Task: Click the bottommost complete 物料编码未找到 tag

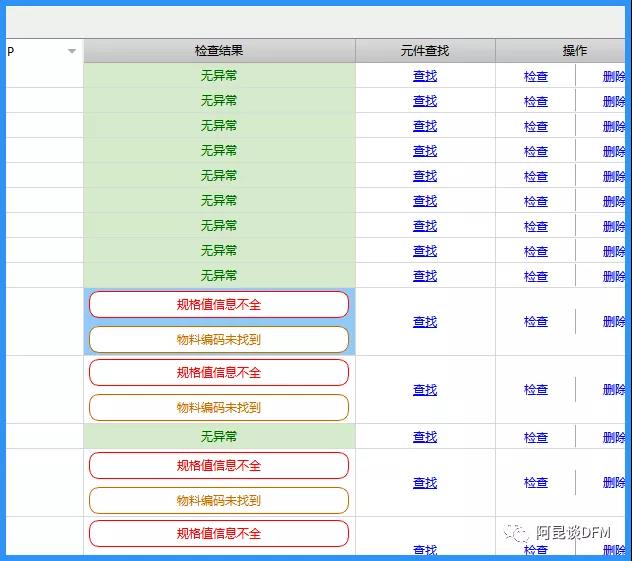Action: tap(219, 501)
